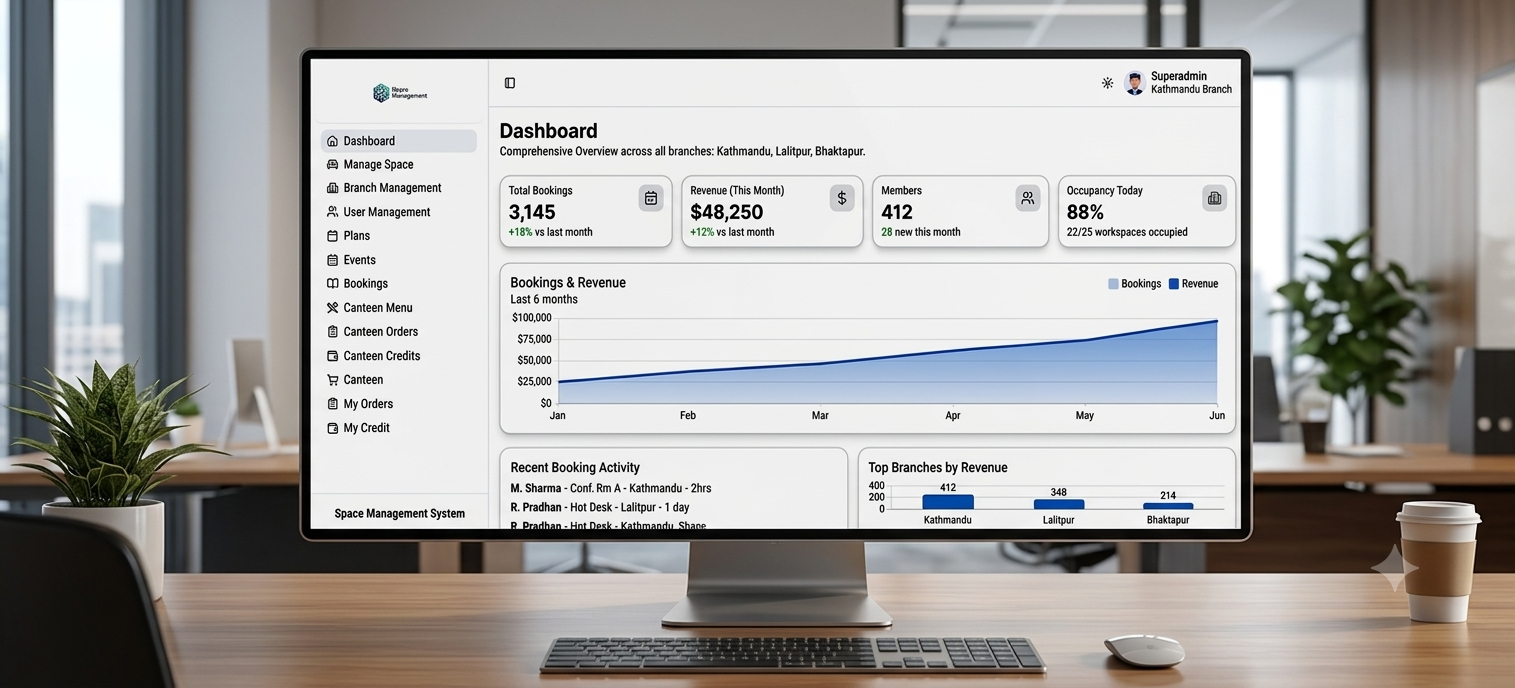Switch theme with the sun icon

1107,83
